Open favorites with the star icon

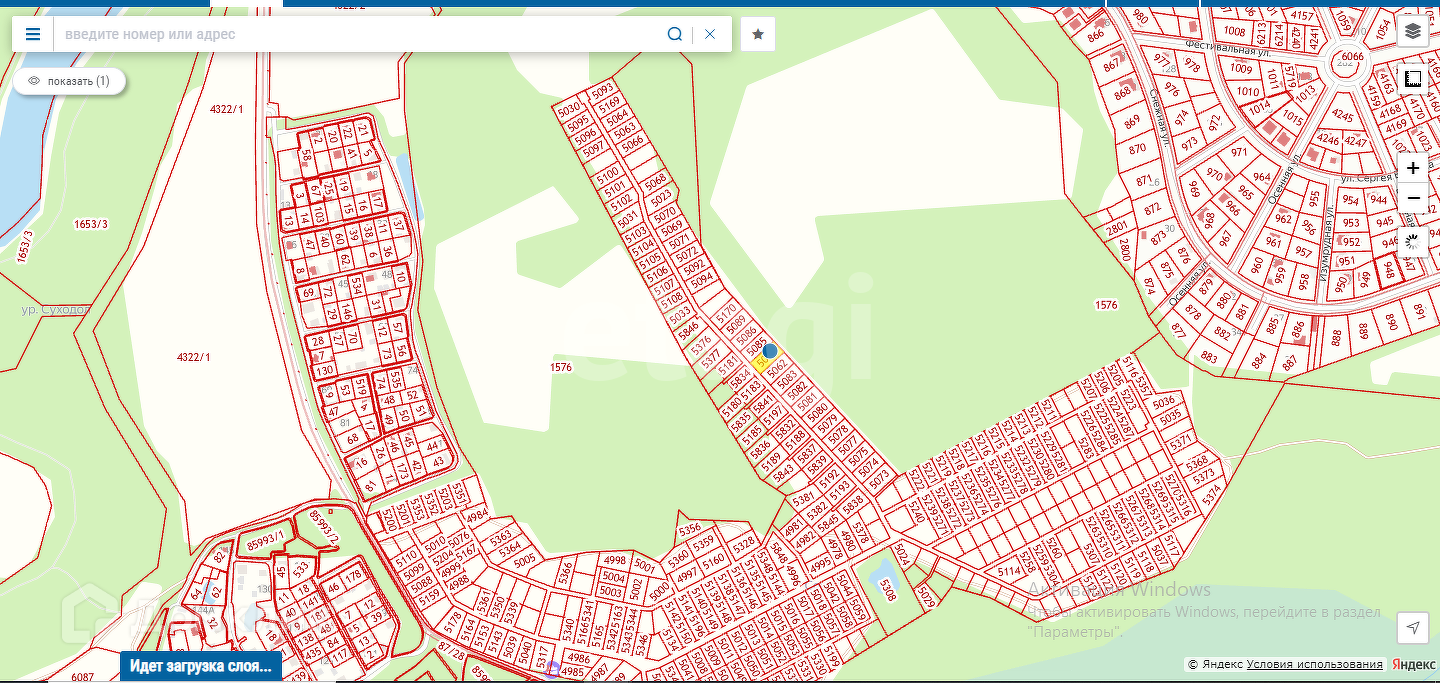(758, 34)
